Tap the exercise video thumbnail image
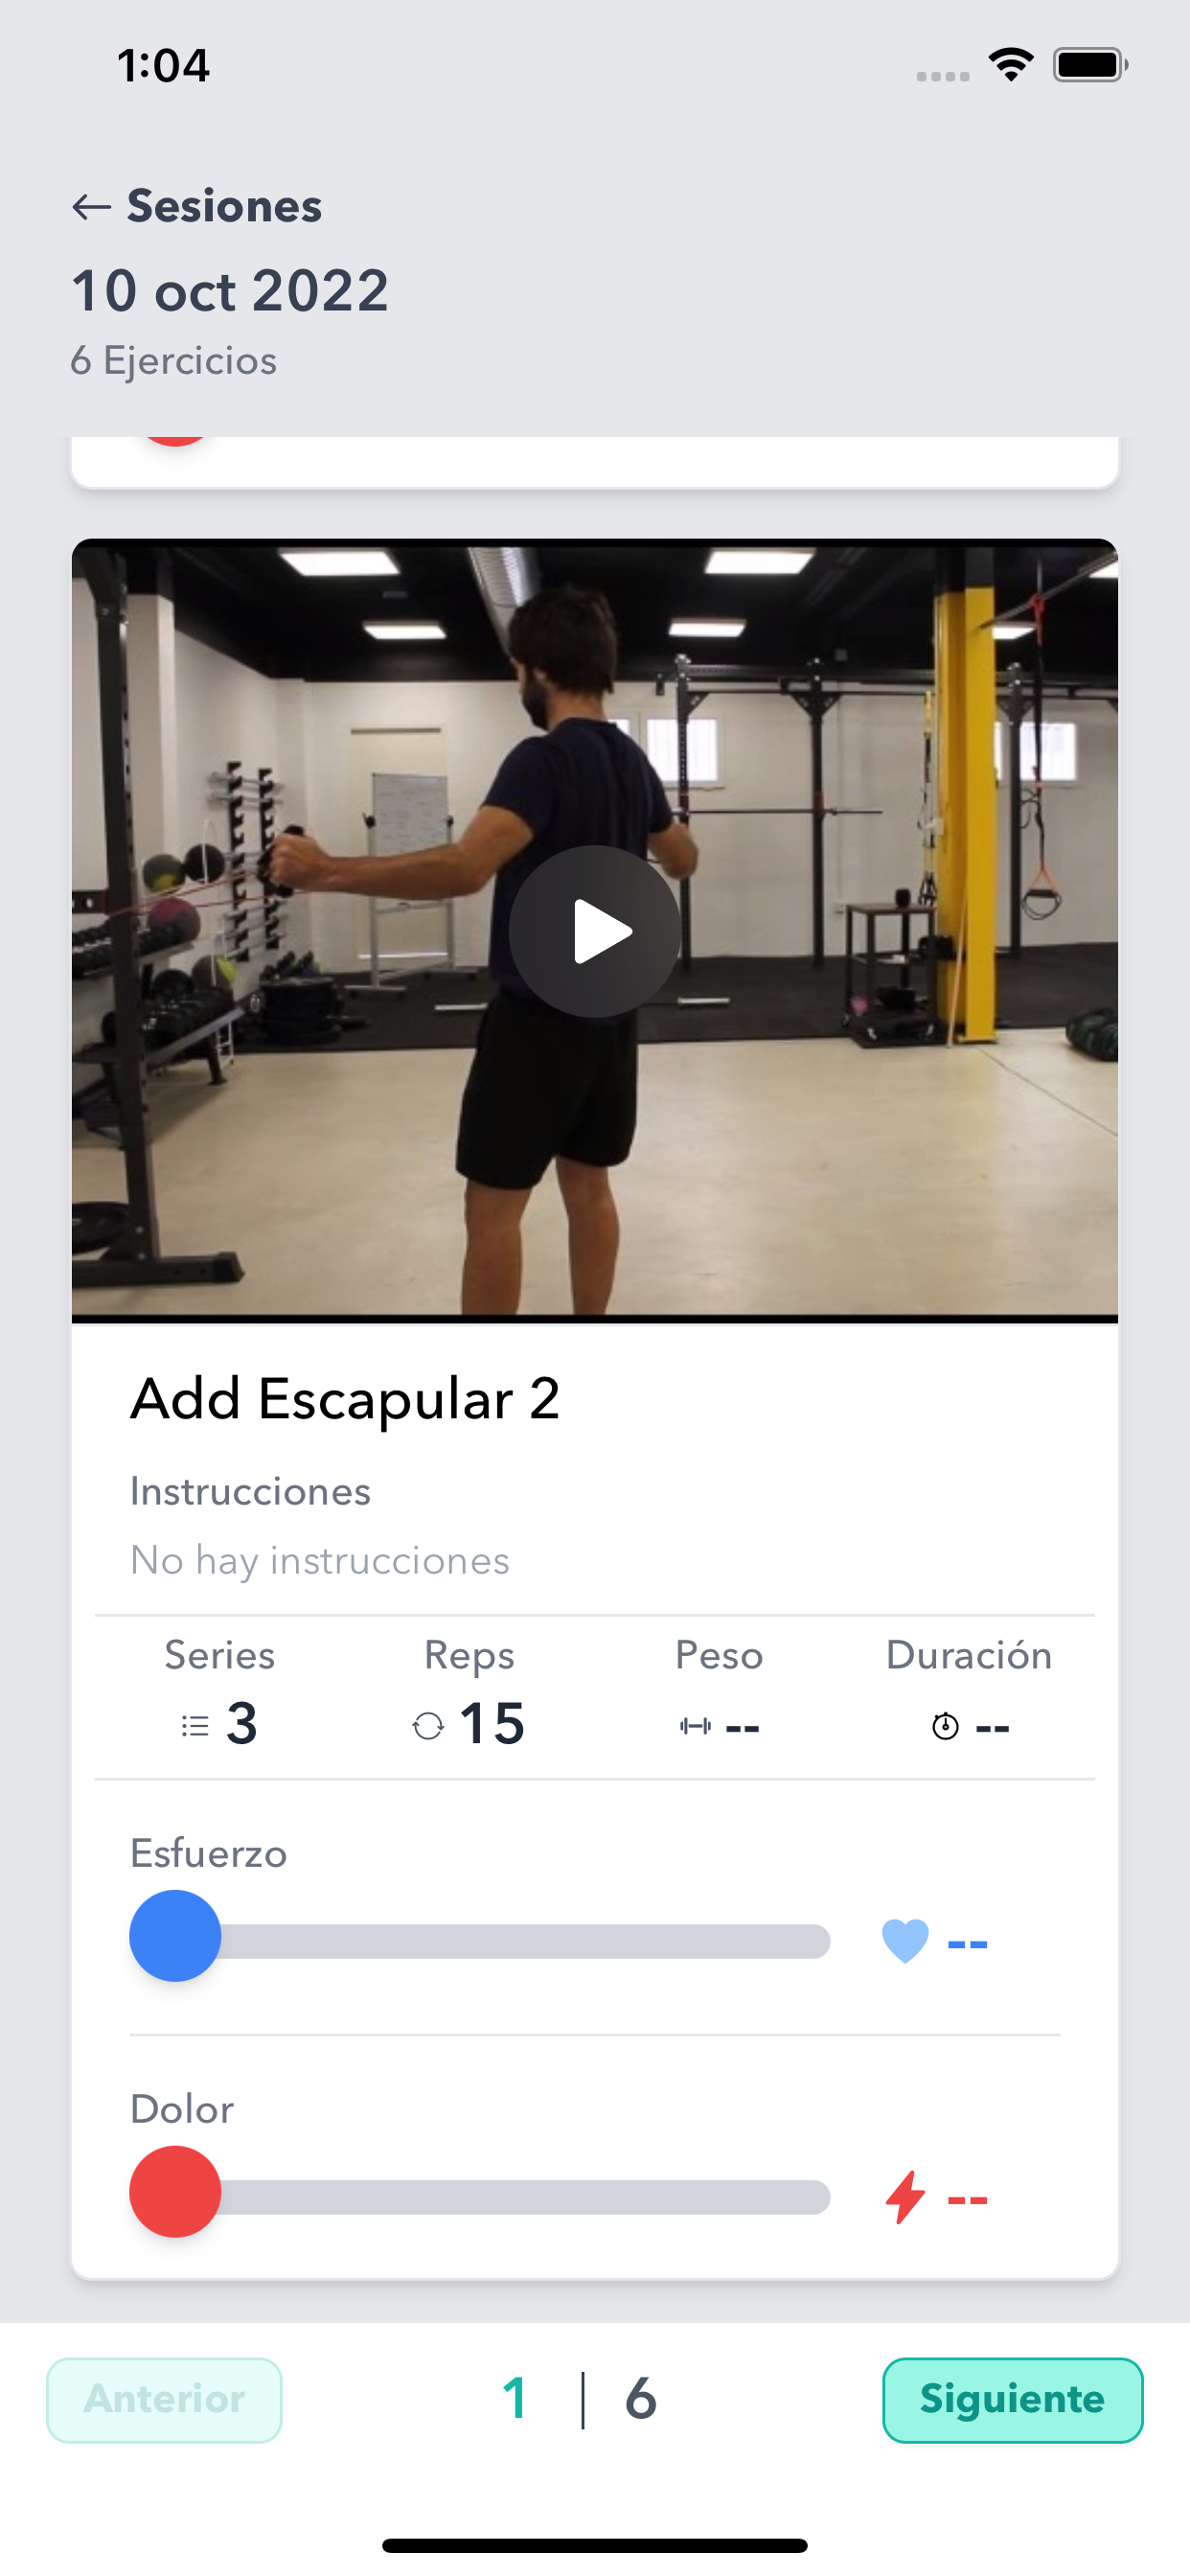This screenshot has width=1190, height=2576. 595,930
